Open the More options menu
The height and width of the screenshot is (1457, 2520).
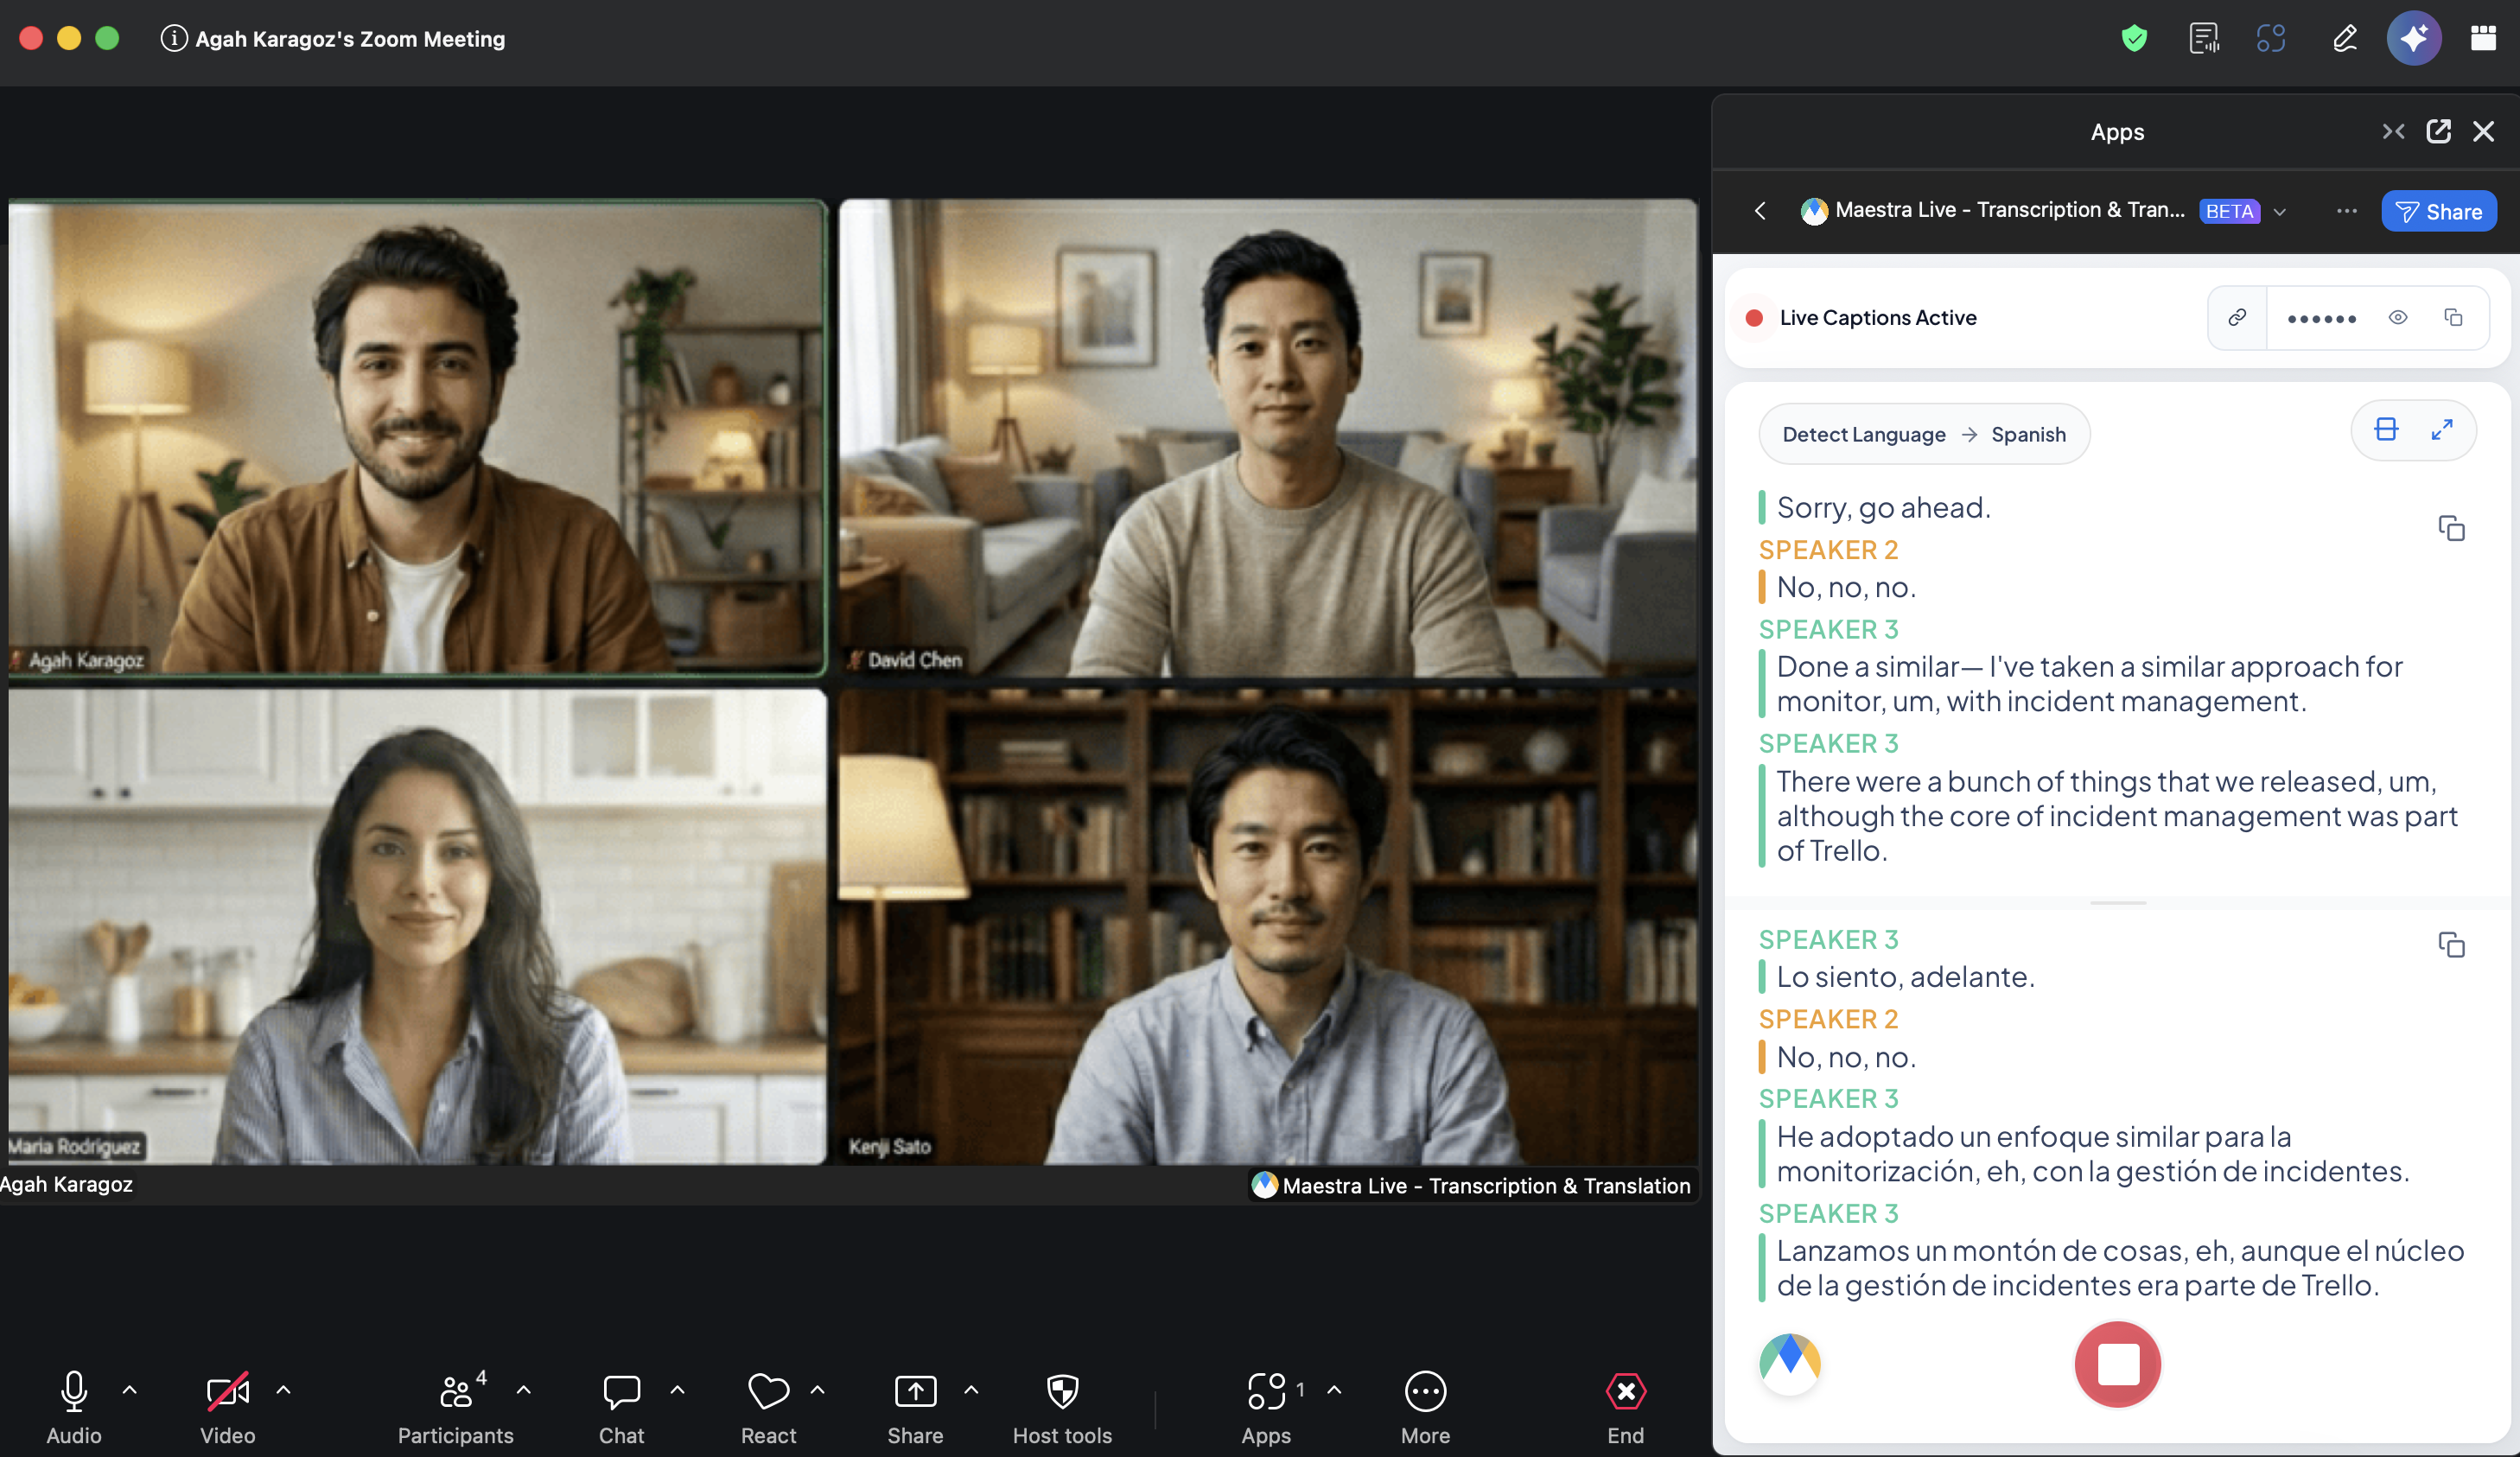(1425, 1407)
